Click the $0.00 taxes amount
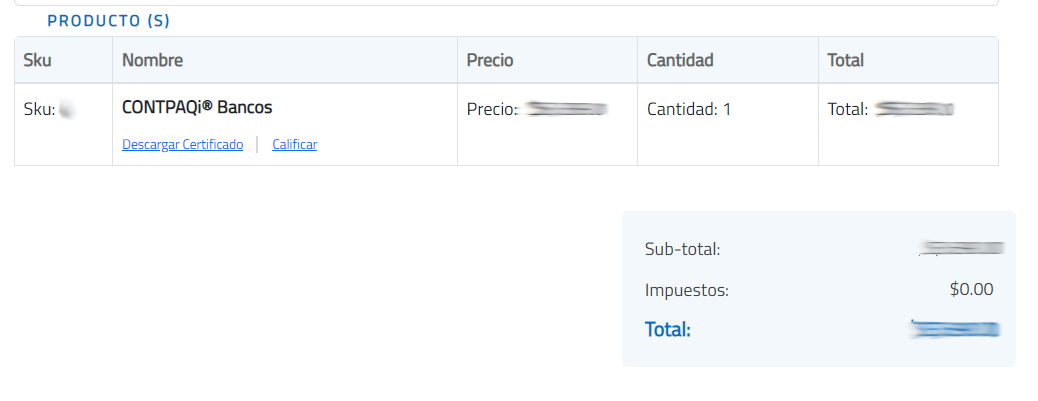 click(971, 290)
